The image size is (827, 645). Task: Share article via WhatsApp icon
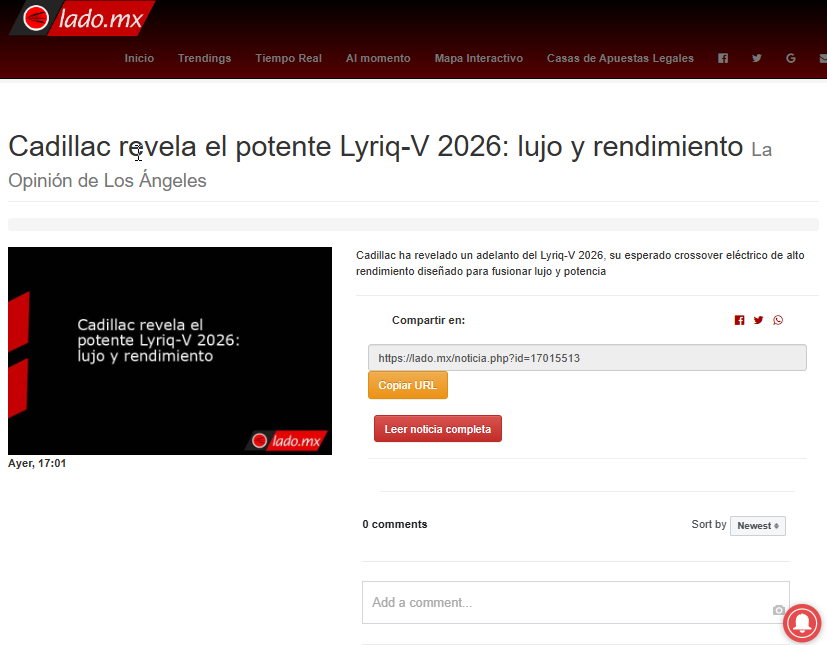pos(777,320)
